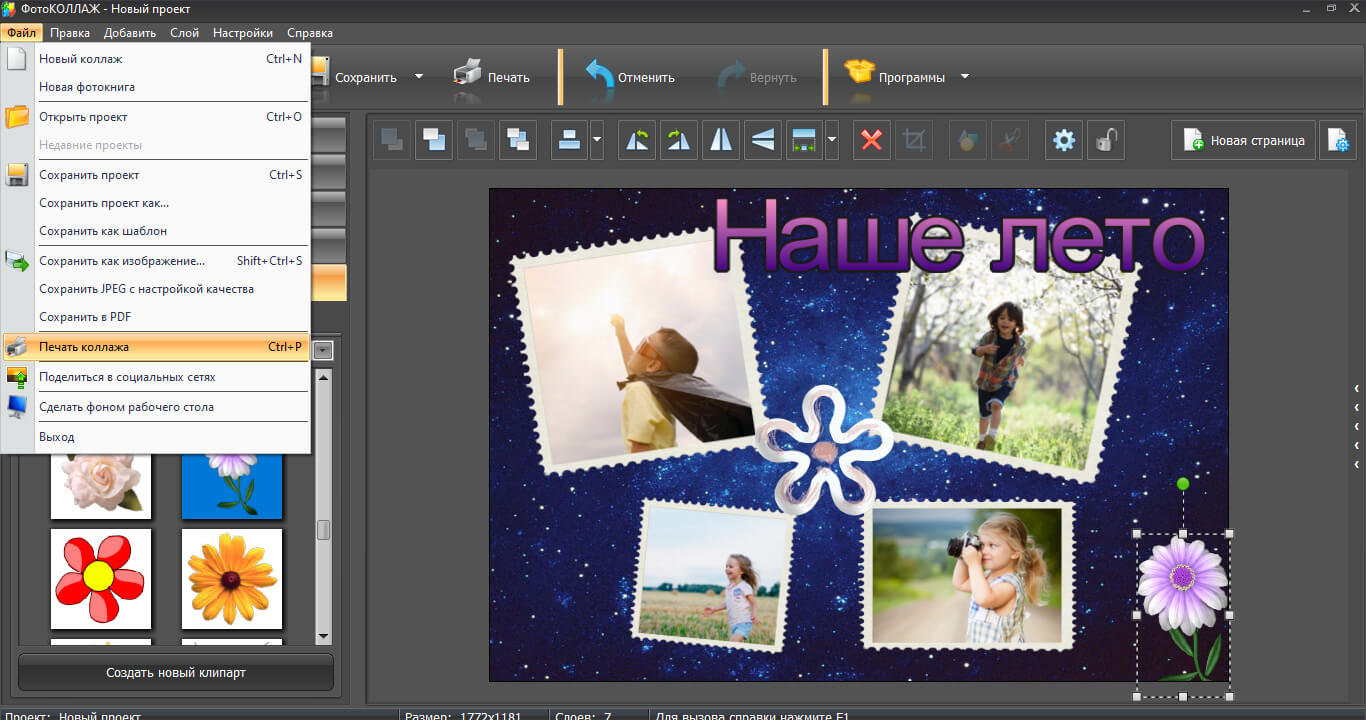Select the orange daisy clipart thumbnail

(x=232, y=579)
